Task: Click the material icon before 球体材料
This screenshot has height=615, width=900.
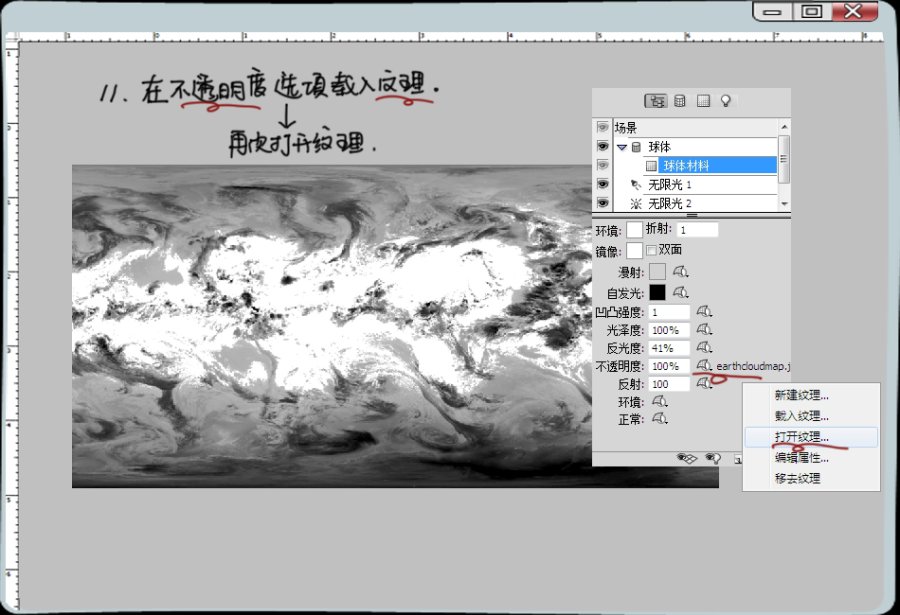Action: click(651, 166)
